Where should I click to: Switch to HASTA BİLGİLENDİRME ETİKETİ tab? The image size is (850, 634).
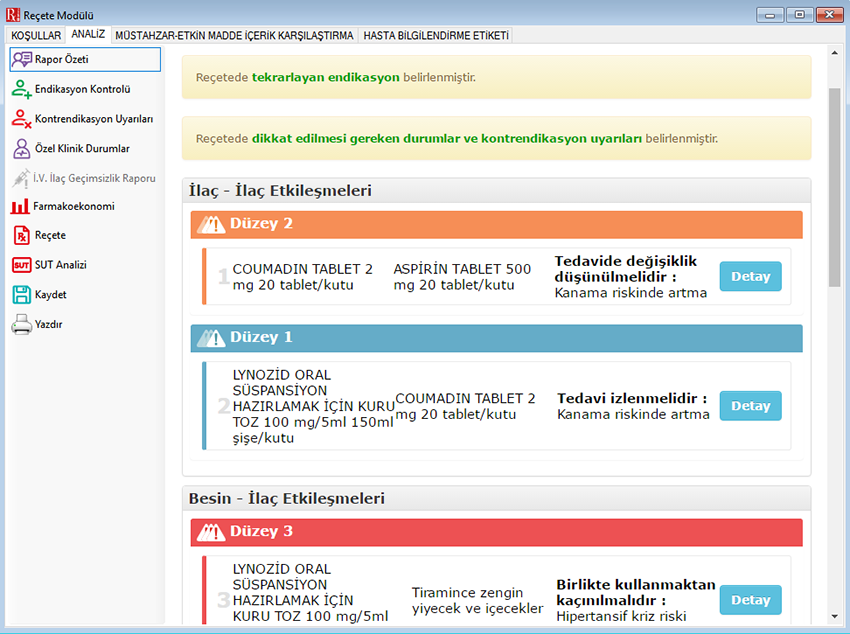point(436,35)
